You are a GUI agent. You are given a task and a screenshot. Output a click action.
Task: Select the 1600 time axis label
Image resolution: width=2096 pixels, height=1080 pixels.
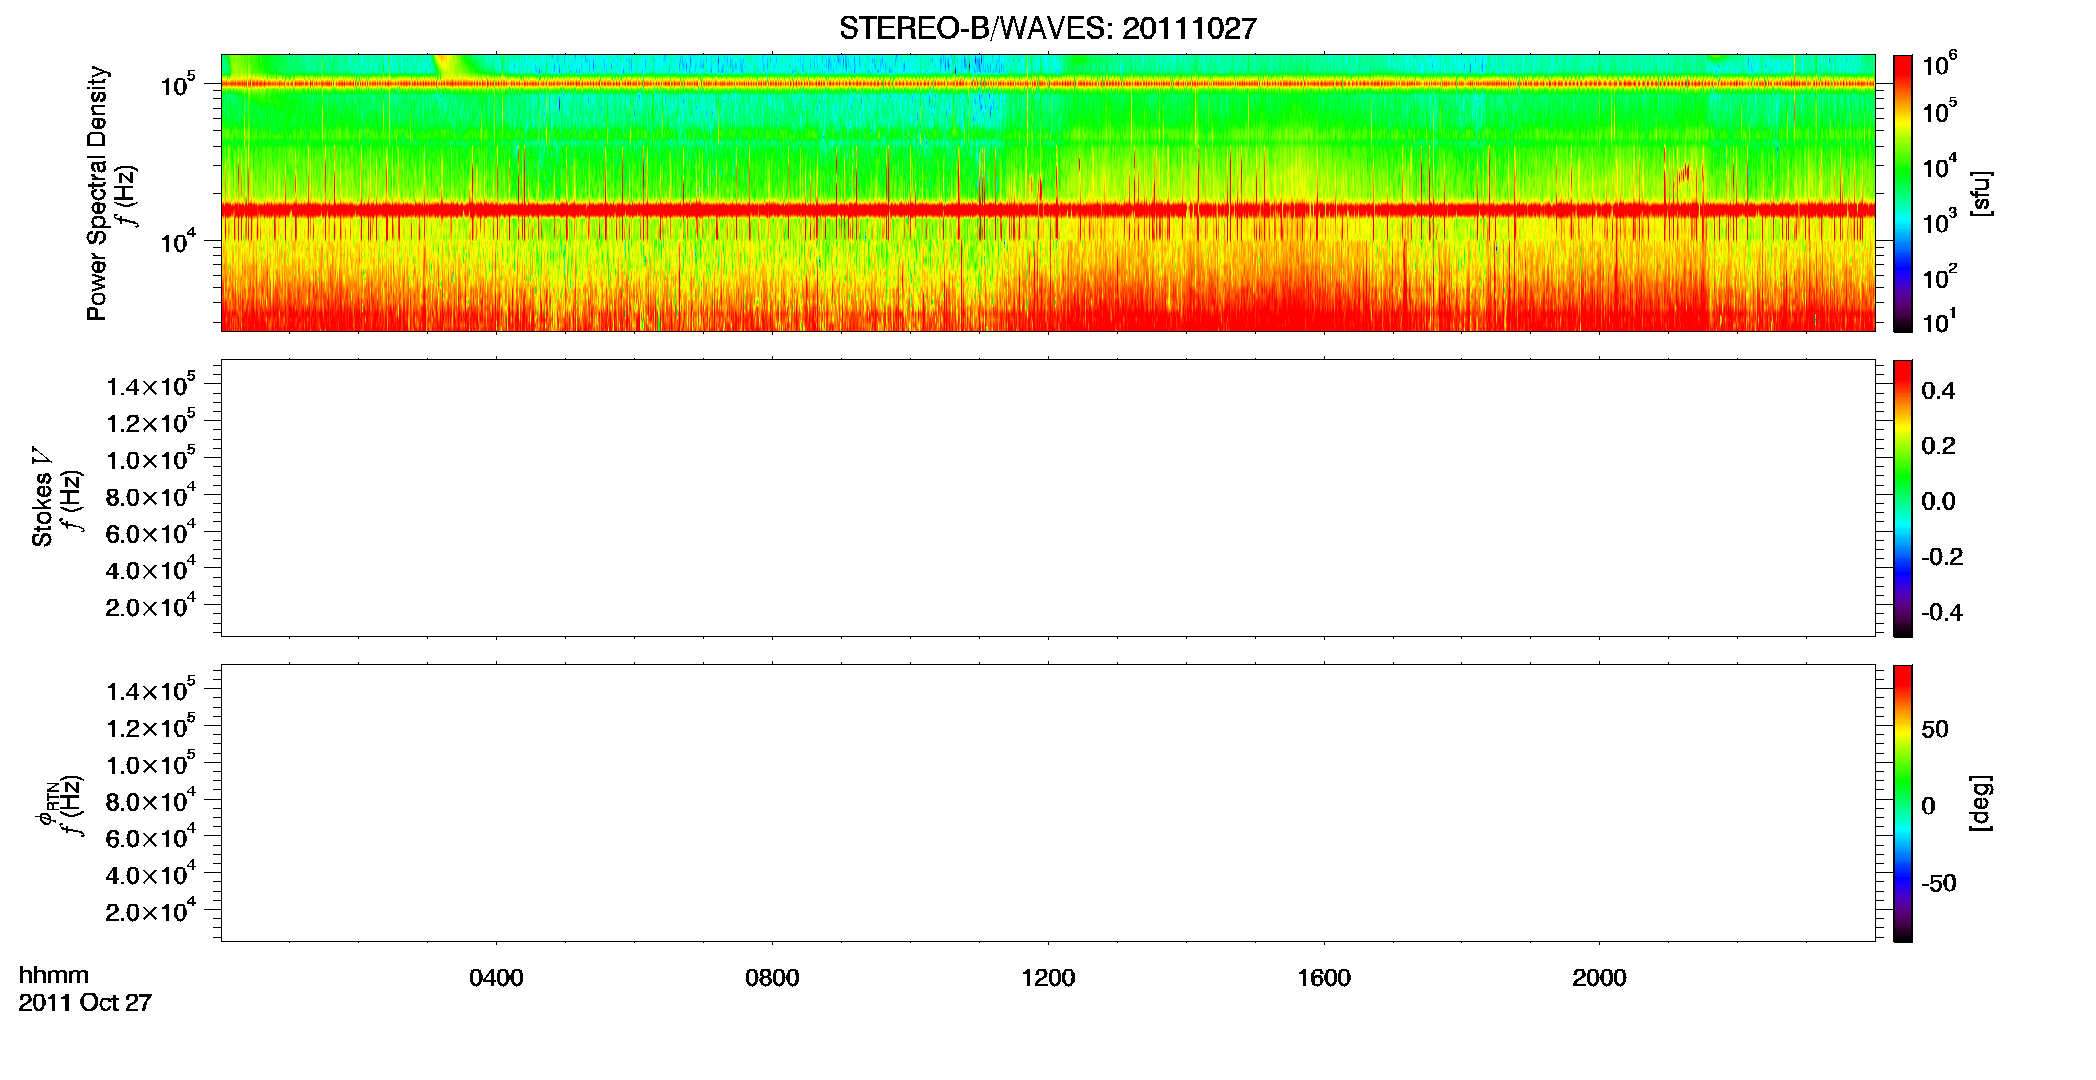(x=1324, y=978)
